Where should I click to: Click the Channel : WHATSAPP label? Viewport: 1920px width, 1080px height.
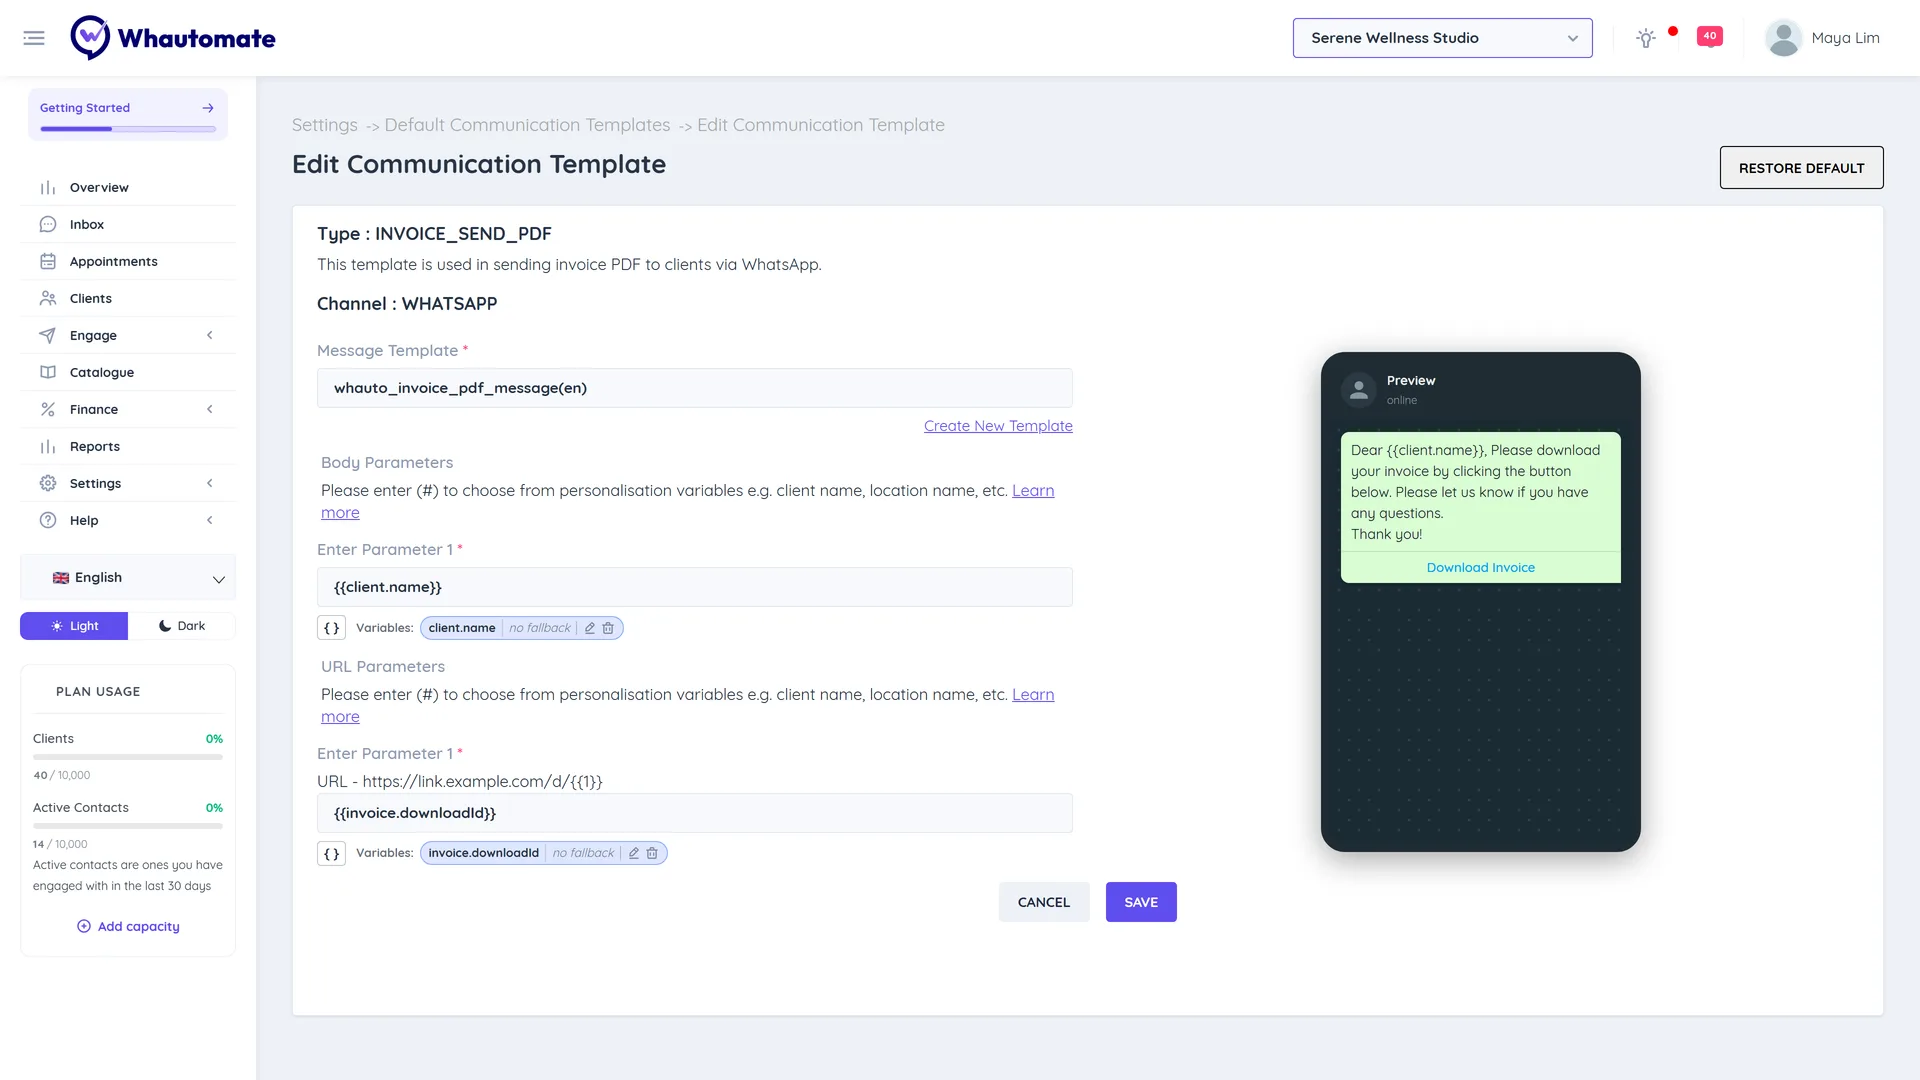[407, 304]
